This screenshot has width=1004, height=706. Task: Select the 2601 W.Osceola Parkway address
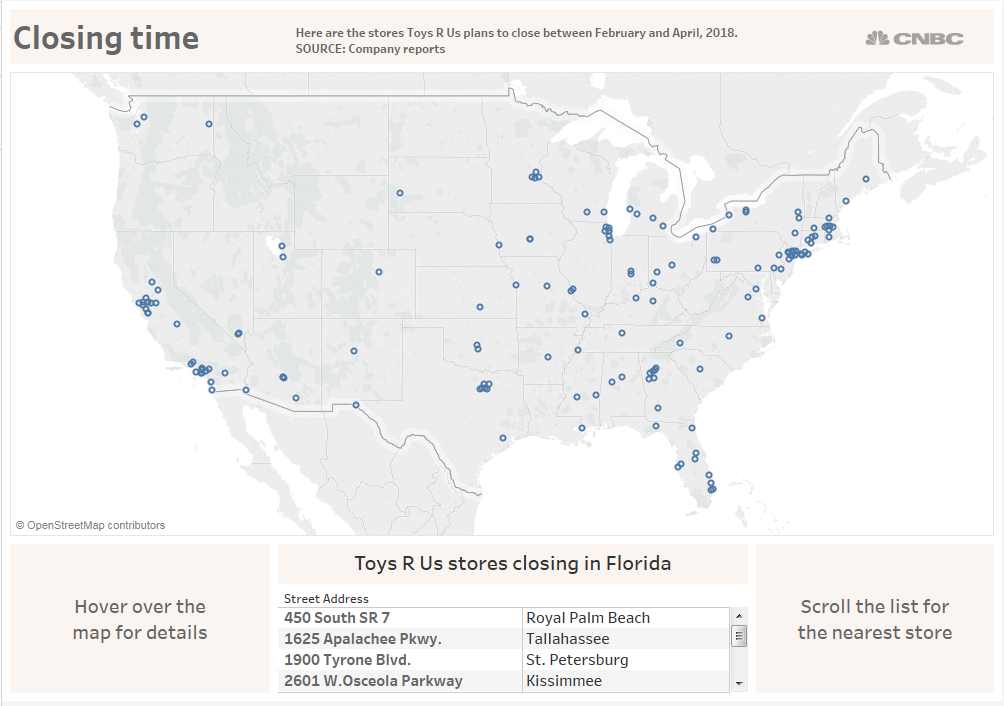(x=373, y=681)
